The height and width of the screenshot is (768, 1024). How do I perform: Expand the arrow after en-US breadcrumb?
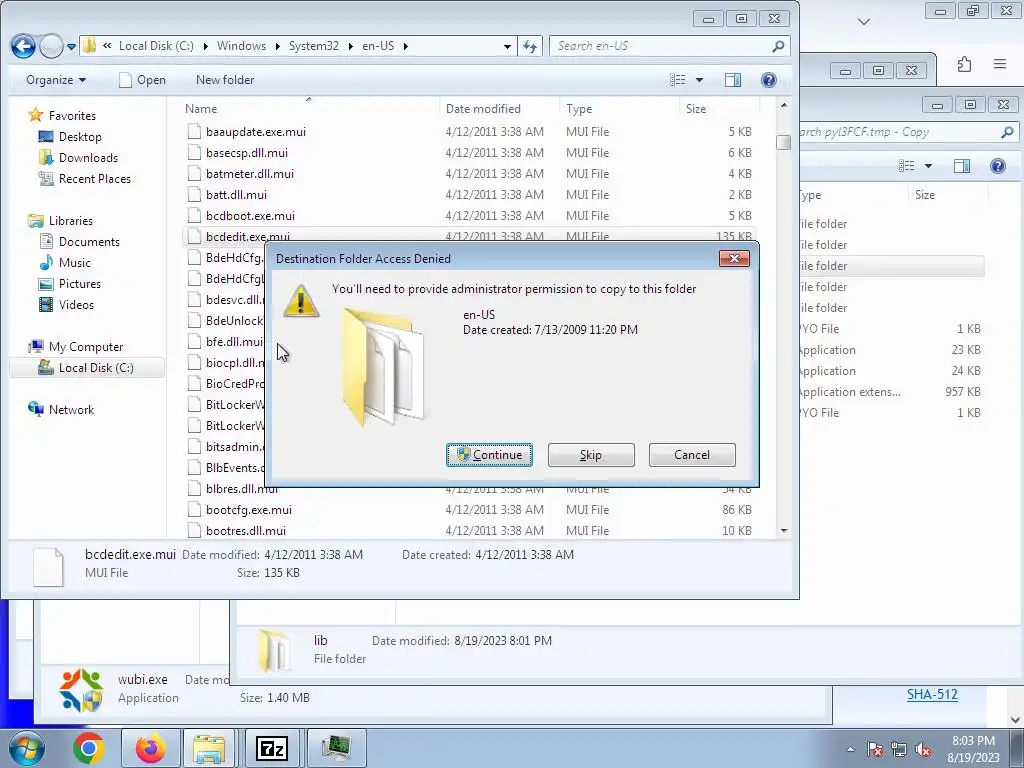(406, 46)
